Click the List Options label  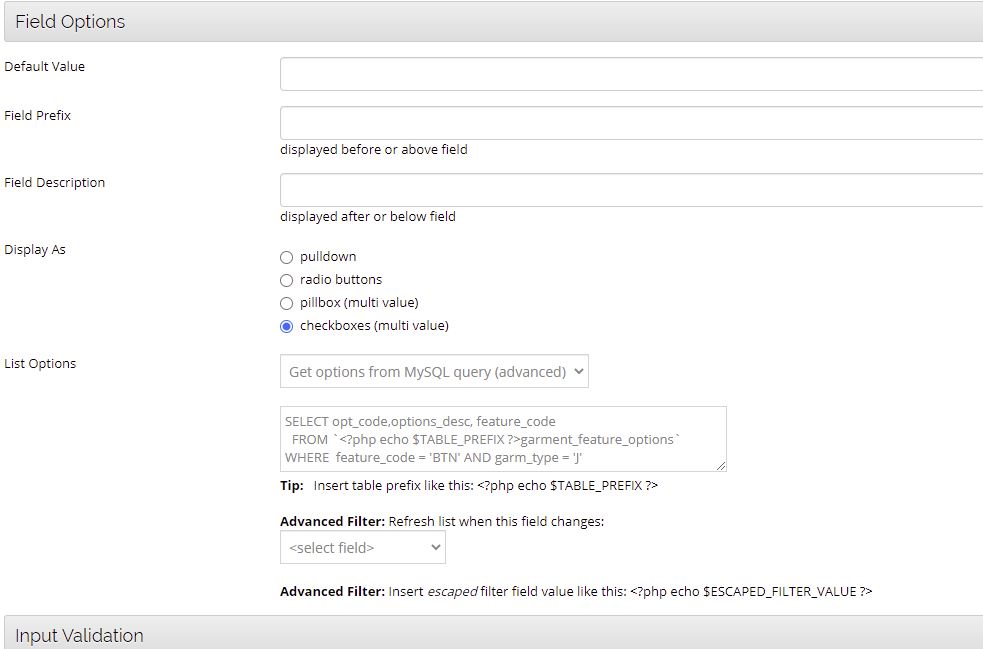[x=40, y=364]
